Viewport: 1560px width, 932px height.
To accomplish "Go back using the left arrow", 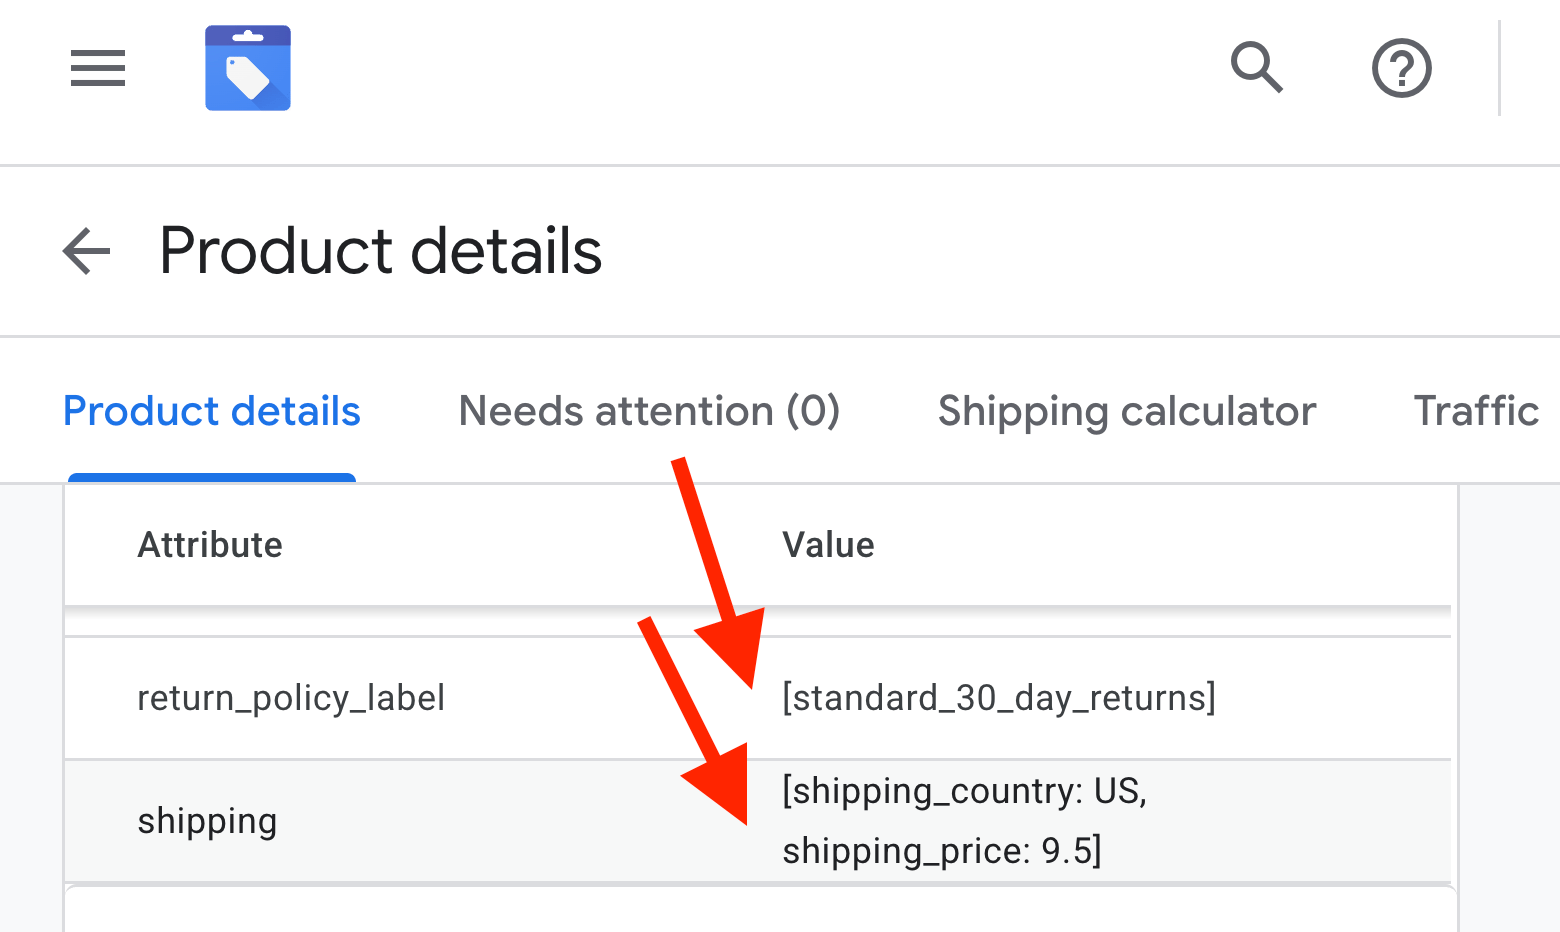I will tap(86, 250).
